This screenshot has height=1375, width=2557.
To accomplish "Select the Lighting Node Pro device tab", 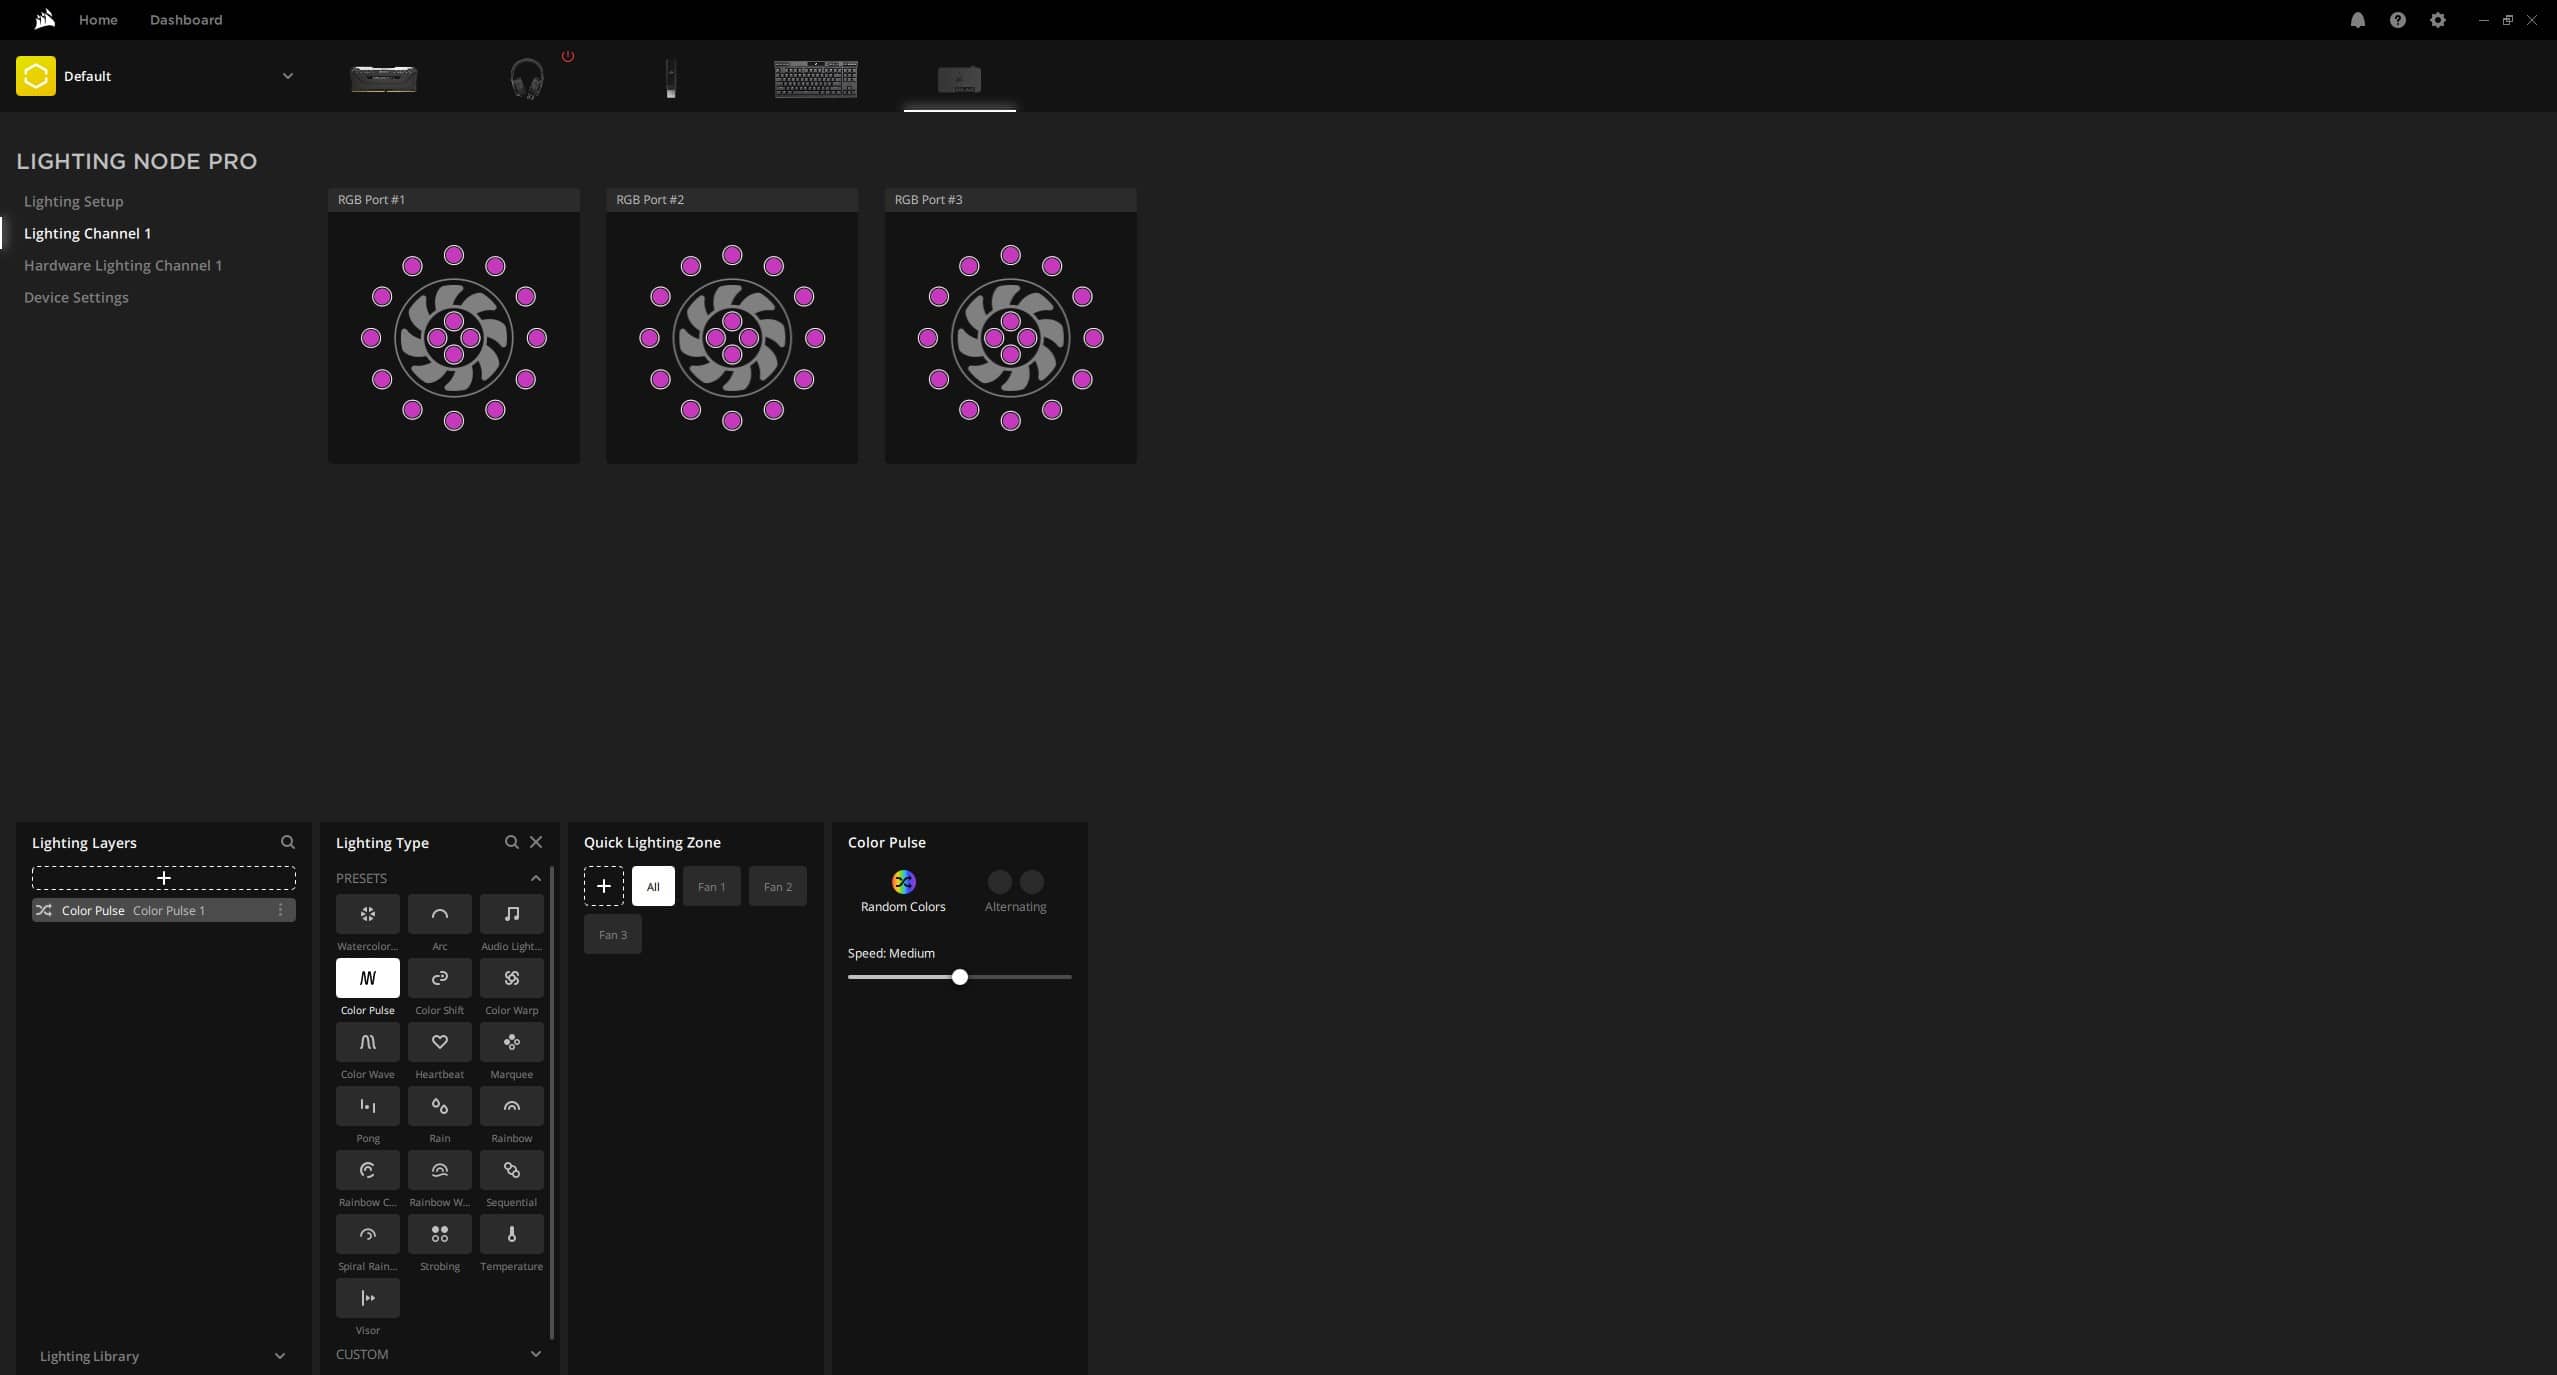I will point(959,78).
